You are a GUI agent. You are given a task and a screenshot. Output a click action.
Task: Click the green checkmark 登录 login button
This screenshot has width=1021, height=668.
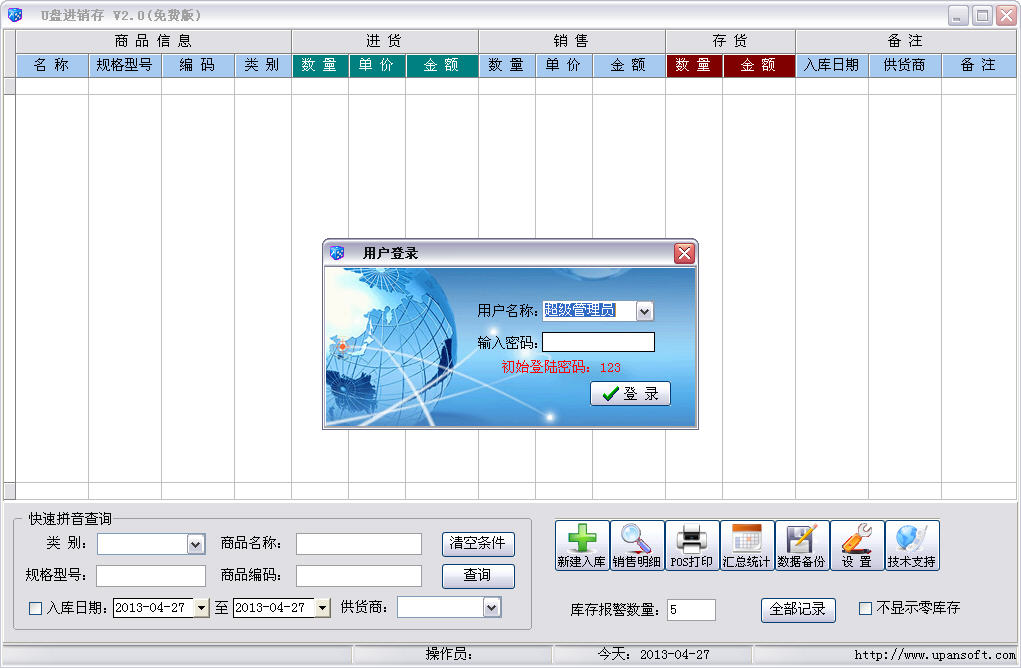(632, 393)
